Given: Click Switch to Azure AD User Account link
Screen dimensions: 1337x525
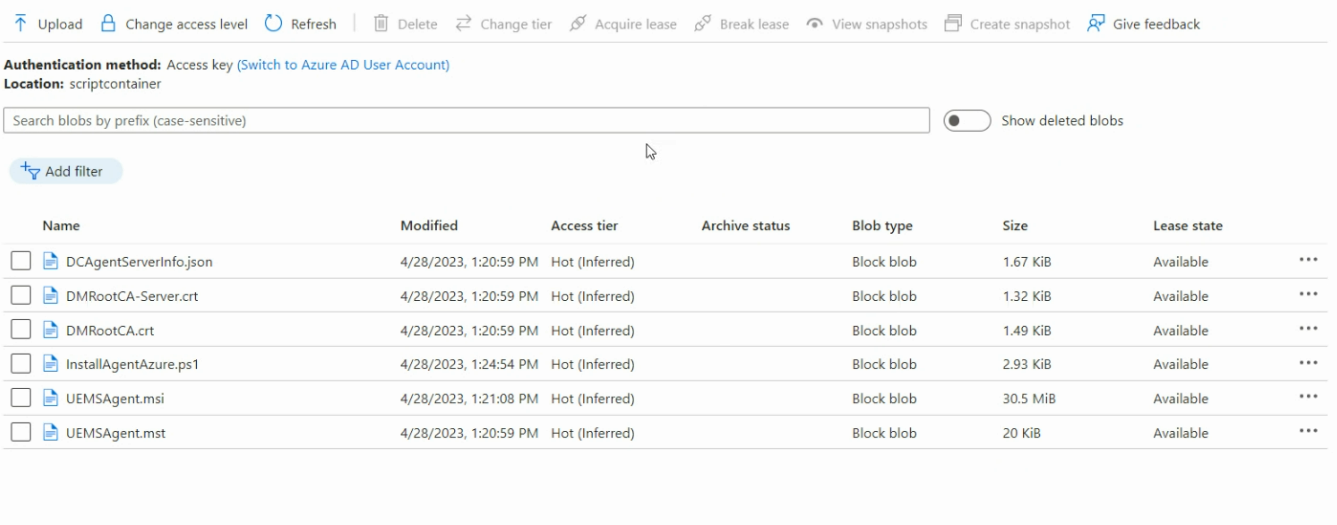Looking at the screenshot, I should point(343,65).
